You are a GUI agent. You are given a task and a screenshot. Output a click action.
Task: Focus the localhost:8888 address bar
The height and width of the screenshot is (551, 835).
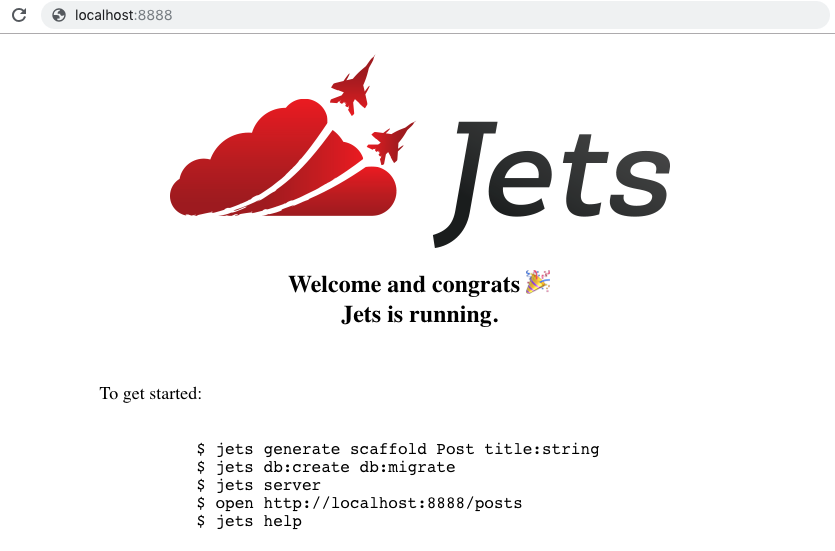[435, 15]
